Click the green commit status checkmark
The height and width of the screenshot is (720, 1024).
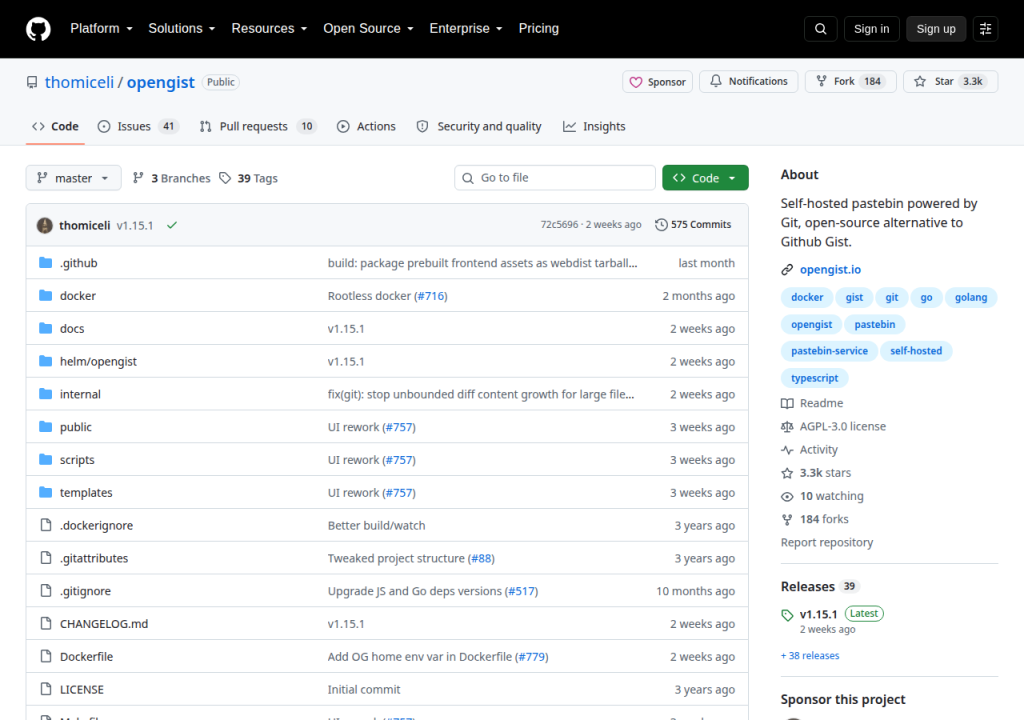pyautogui.click(x=172, y=225)
